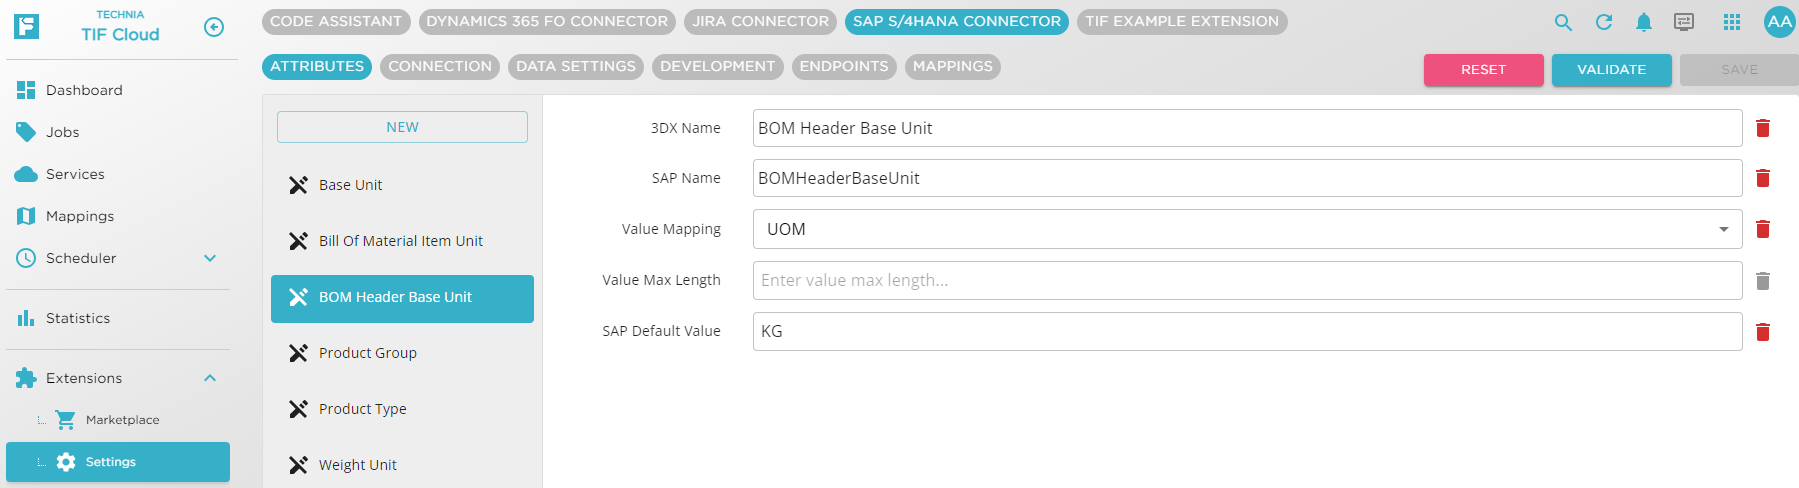Click trash icon next to SAP Default Value
1799x488 pixels.
pos(1763,332)
